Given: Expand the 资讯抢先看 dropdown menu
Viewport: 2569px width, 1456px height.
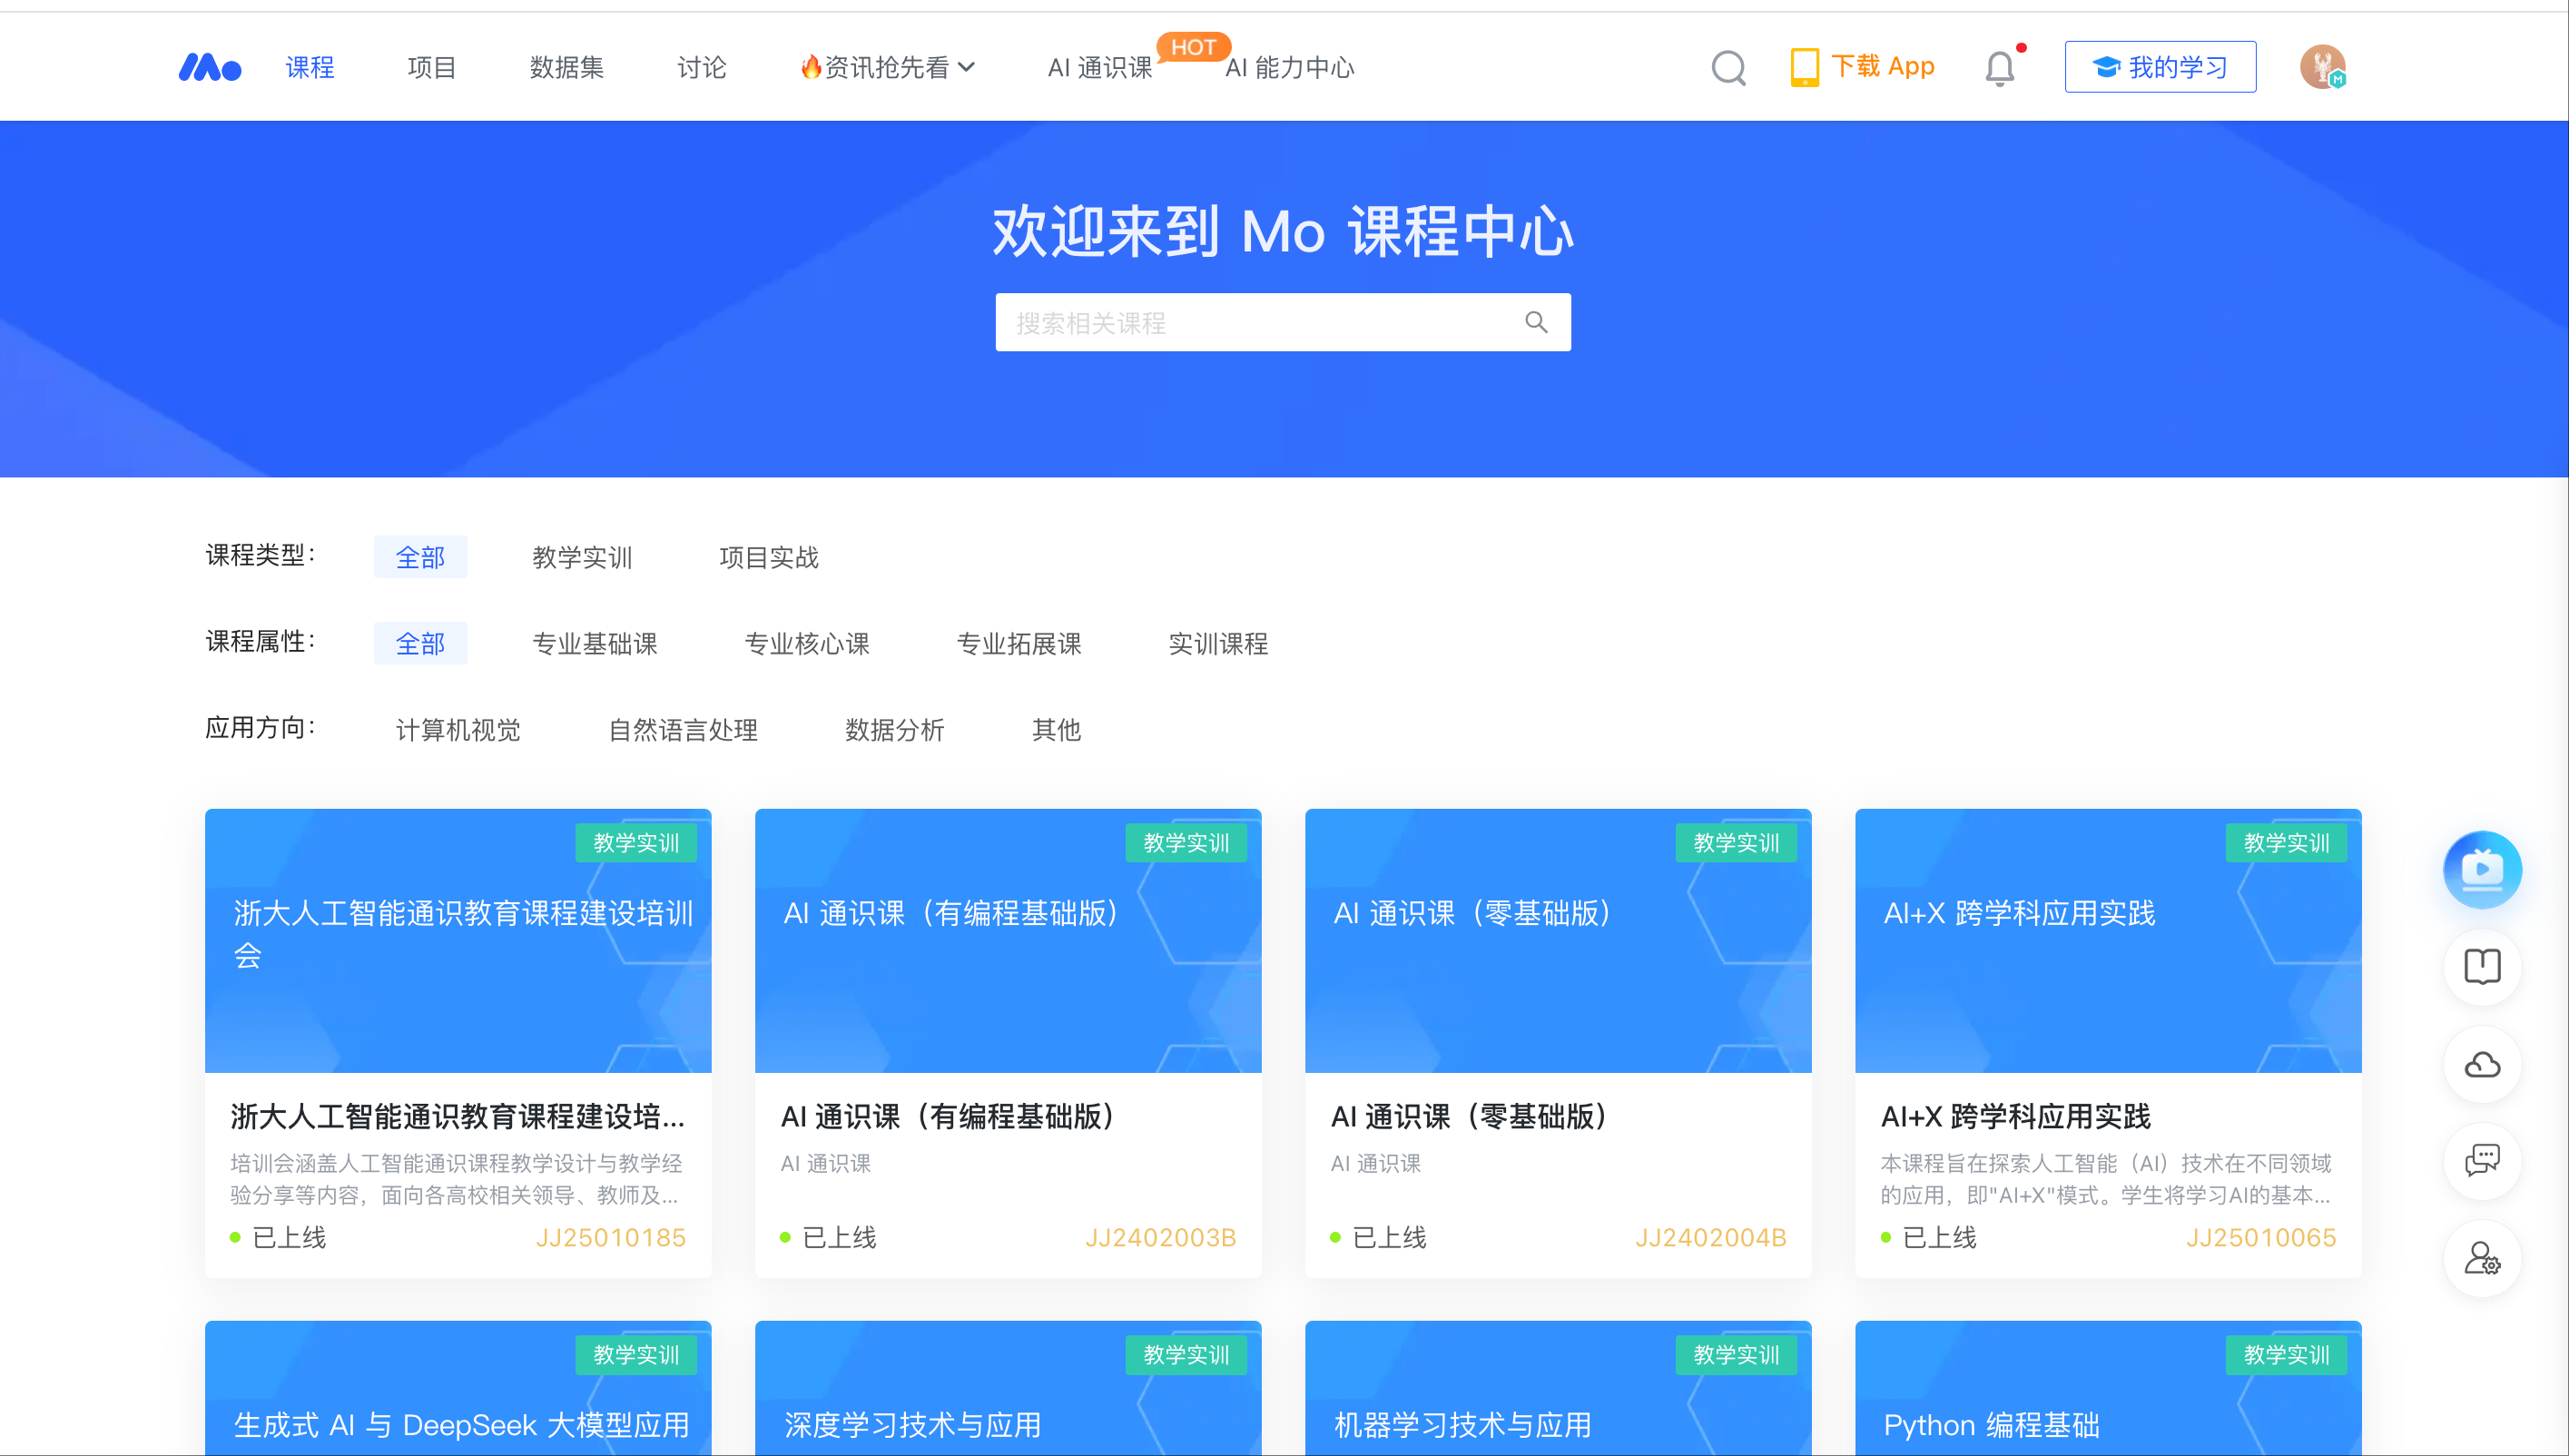Looking at the screenshot, I should pos(888,67).
